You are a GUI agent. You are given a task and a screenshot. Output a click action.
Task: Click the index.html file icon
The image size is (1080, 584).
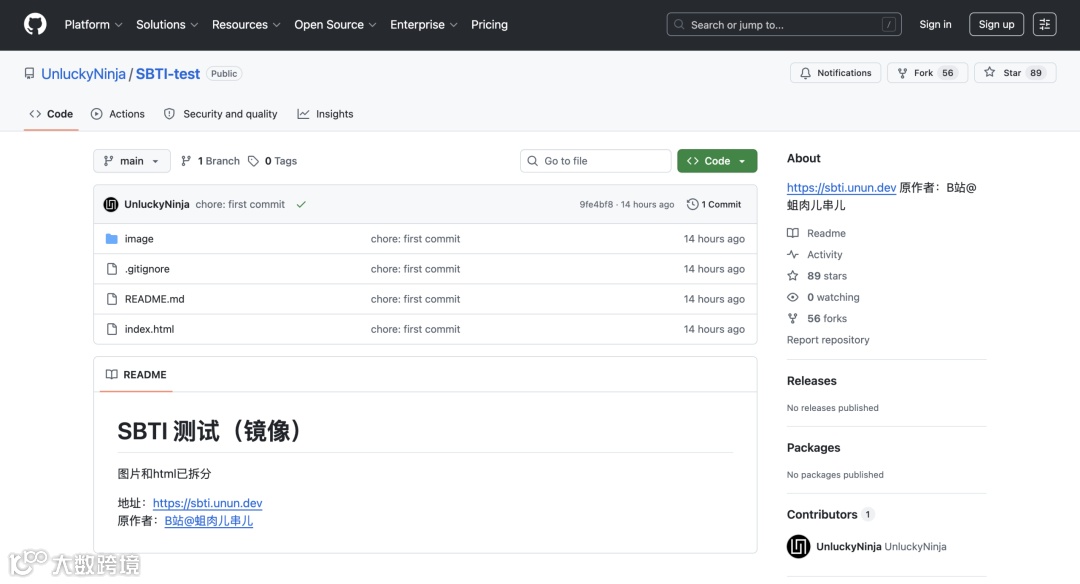point(112,329)
